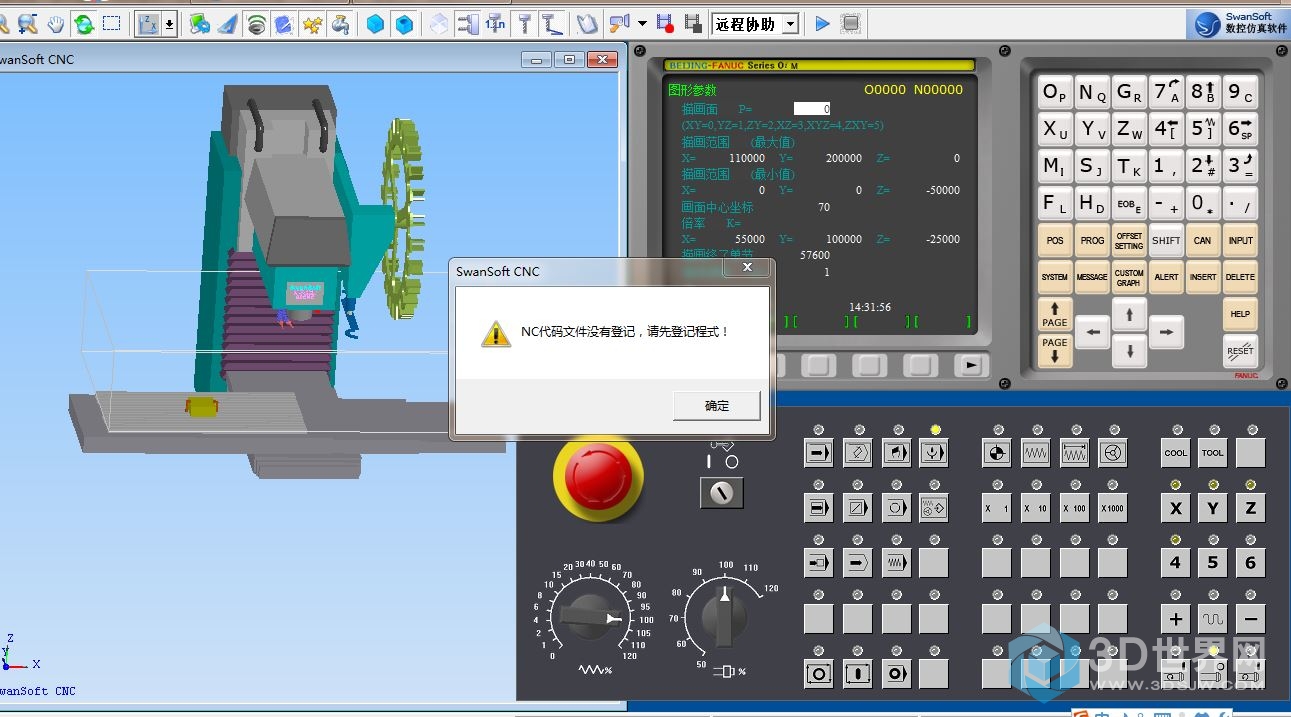Screen dimensions: 1291x717
Task: Click the HELP key on keypad
Action: click(x=1240, y=314)
